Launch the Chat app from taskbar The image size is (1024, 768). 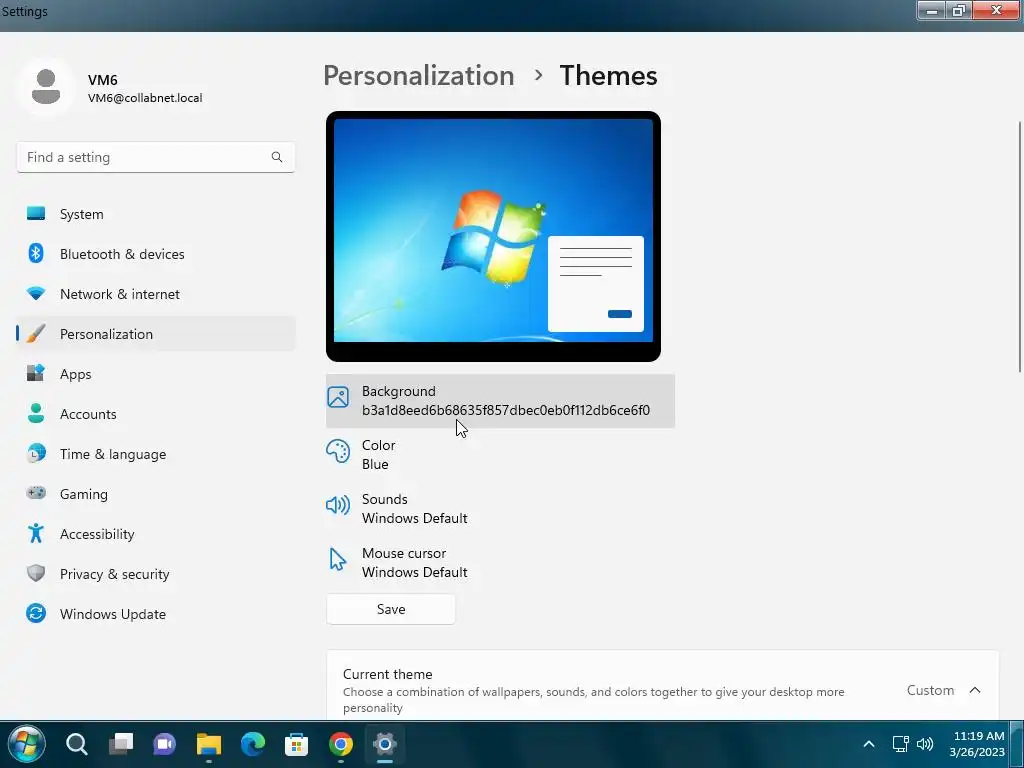pyautogui.click(x=165, y=744)
